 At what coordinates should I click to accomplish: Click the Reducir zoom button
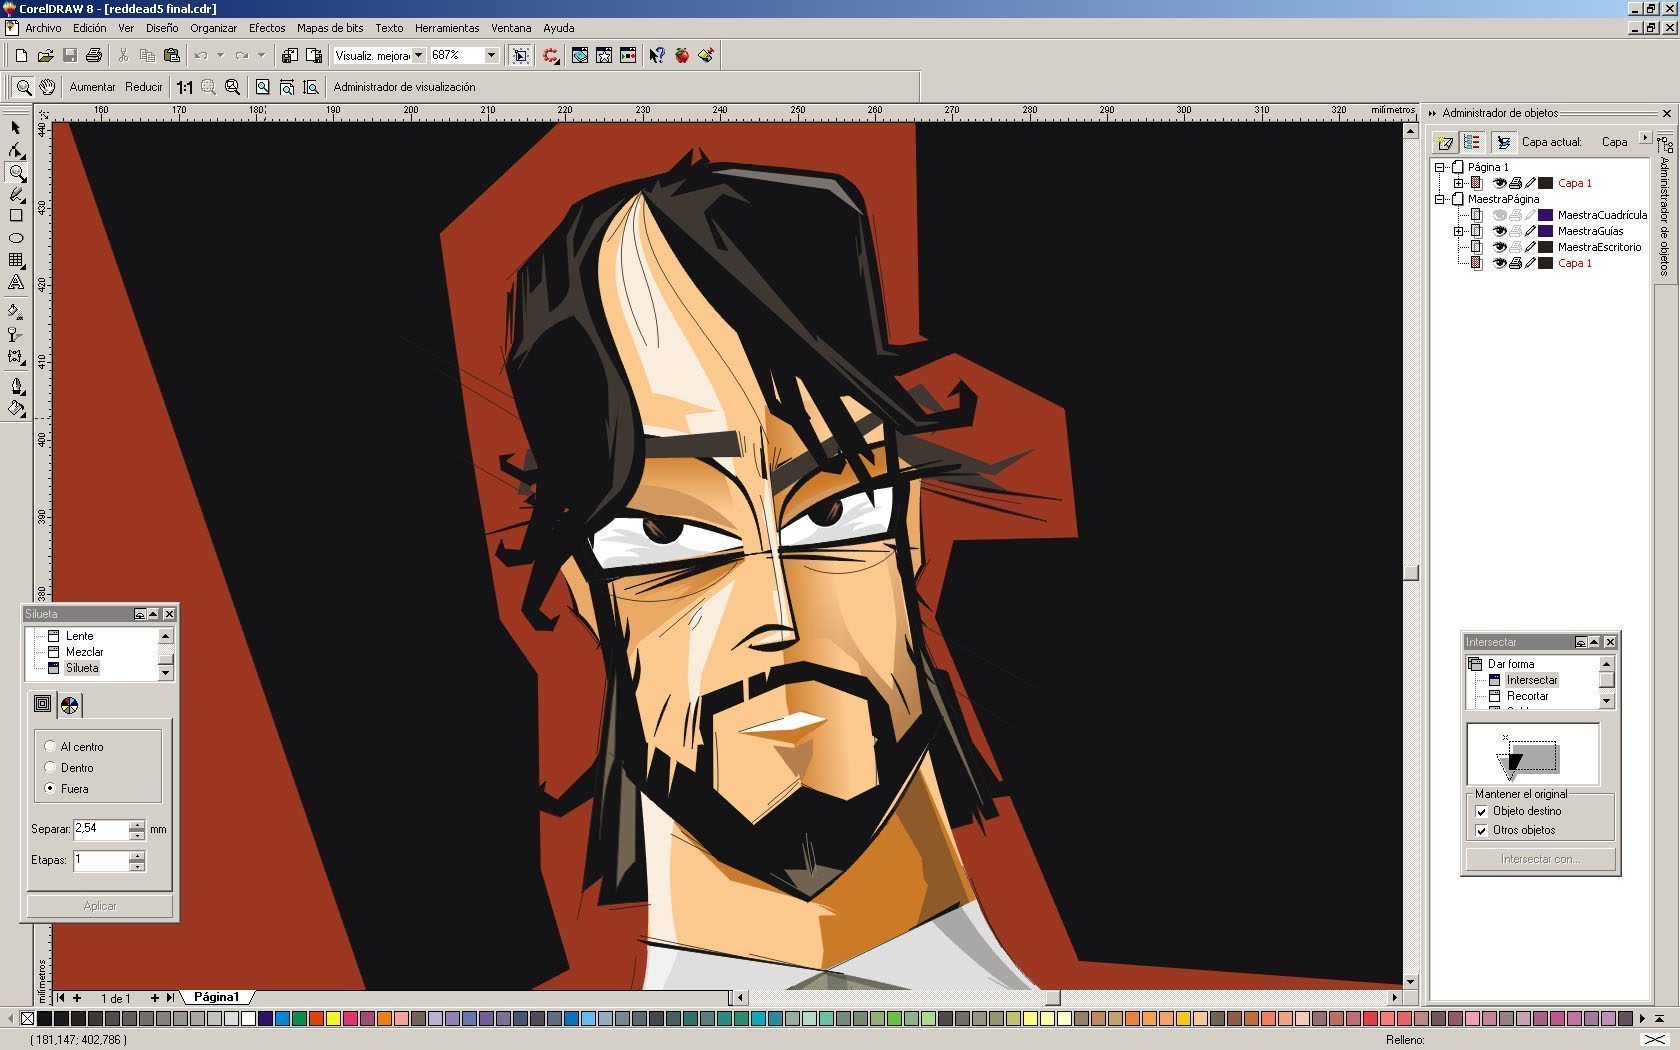[x=143, y=87]
